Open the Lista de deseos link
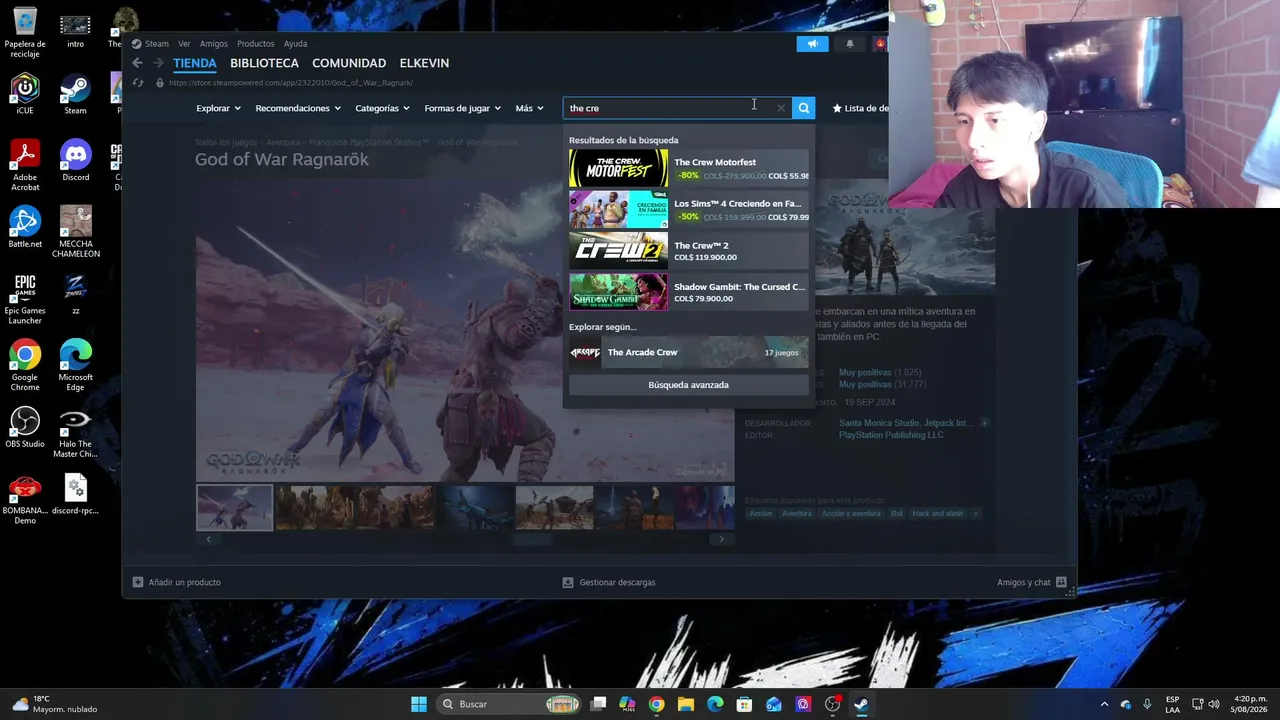Image resolution: width=1280 pixels, height=720 pixels. (x=859, y=108)
